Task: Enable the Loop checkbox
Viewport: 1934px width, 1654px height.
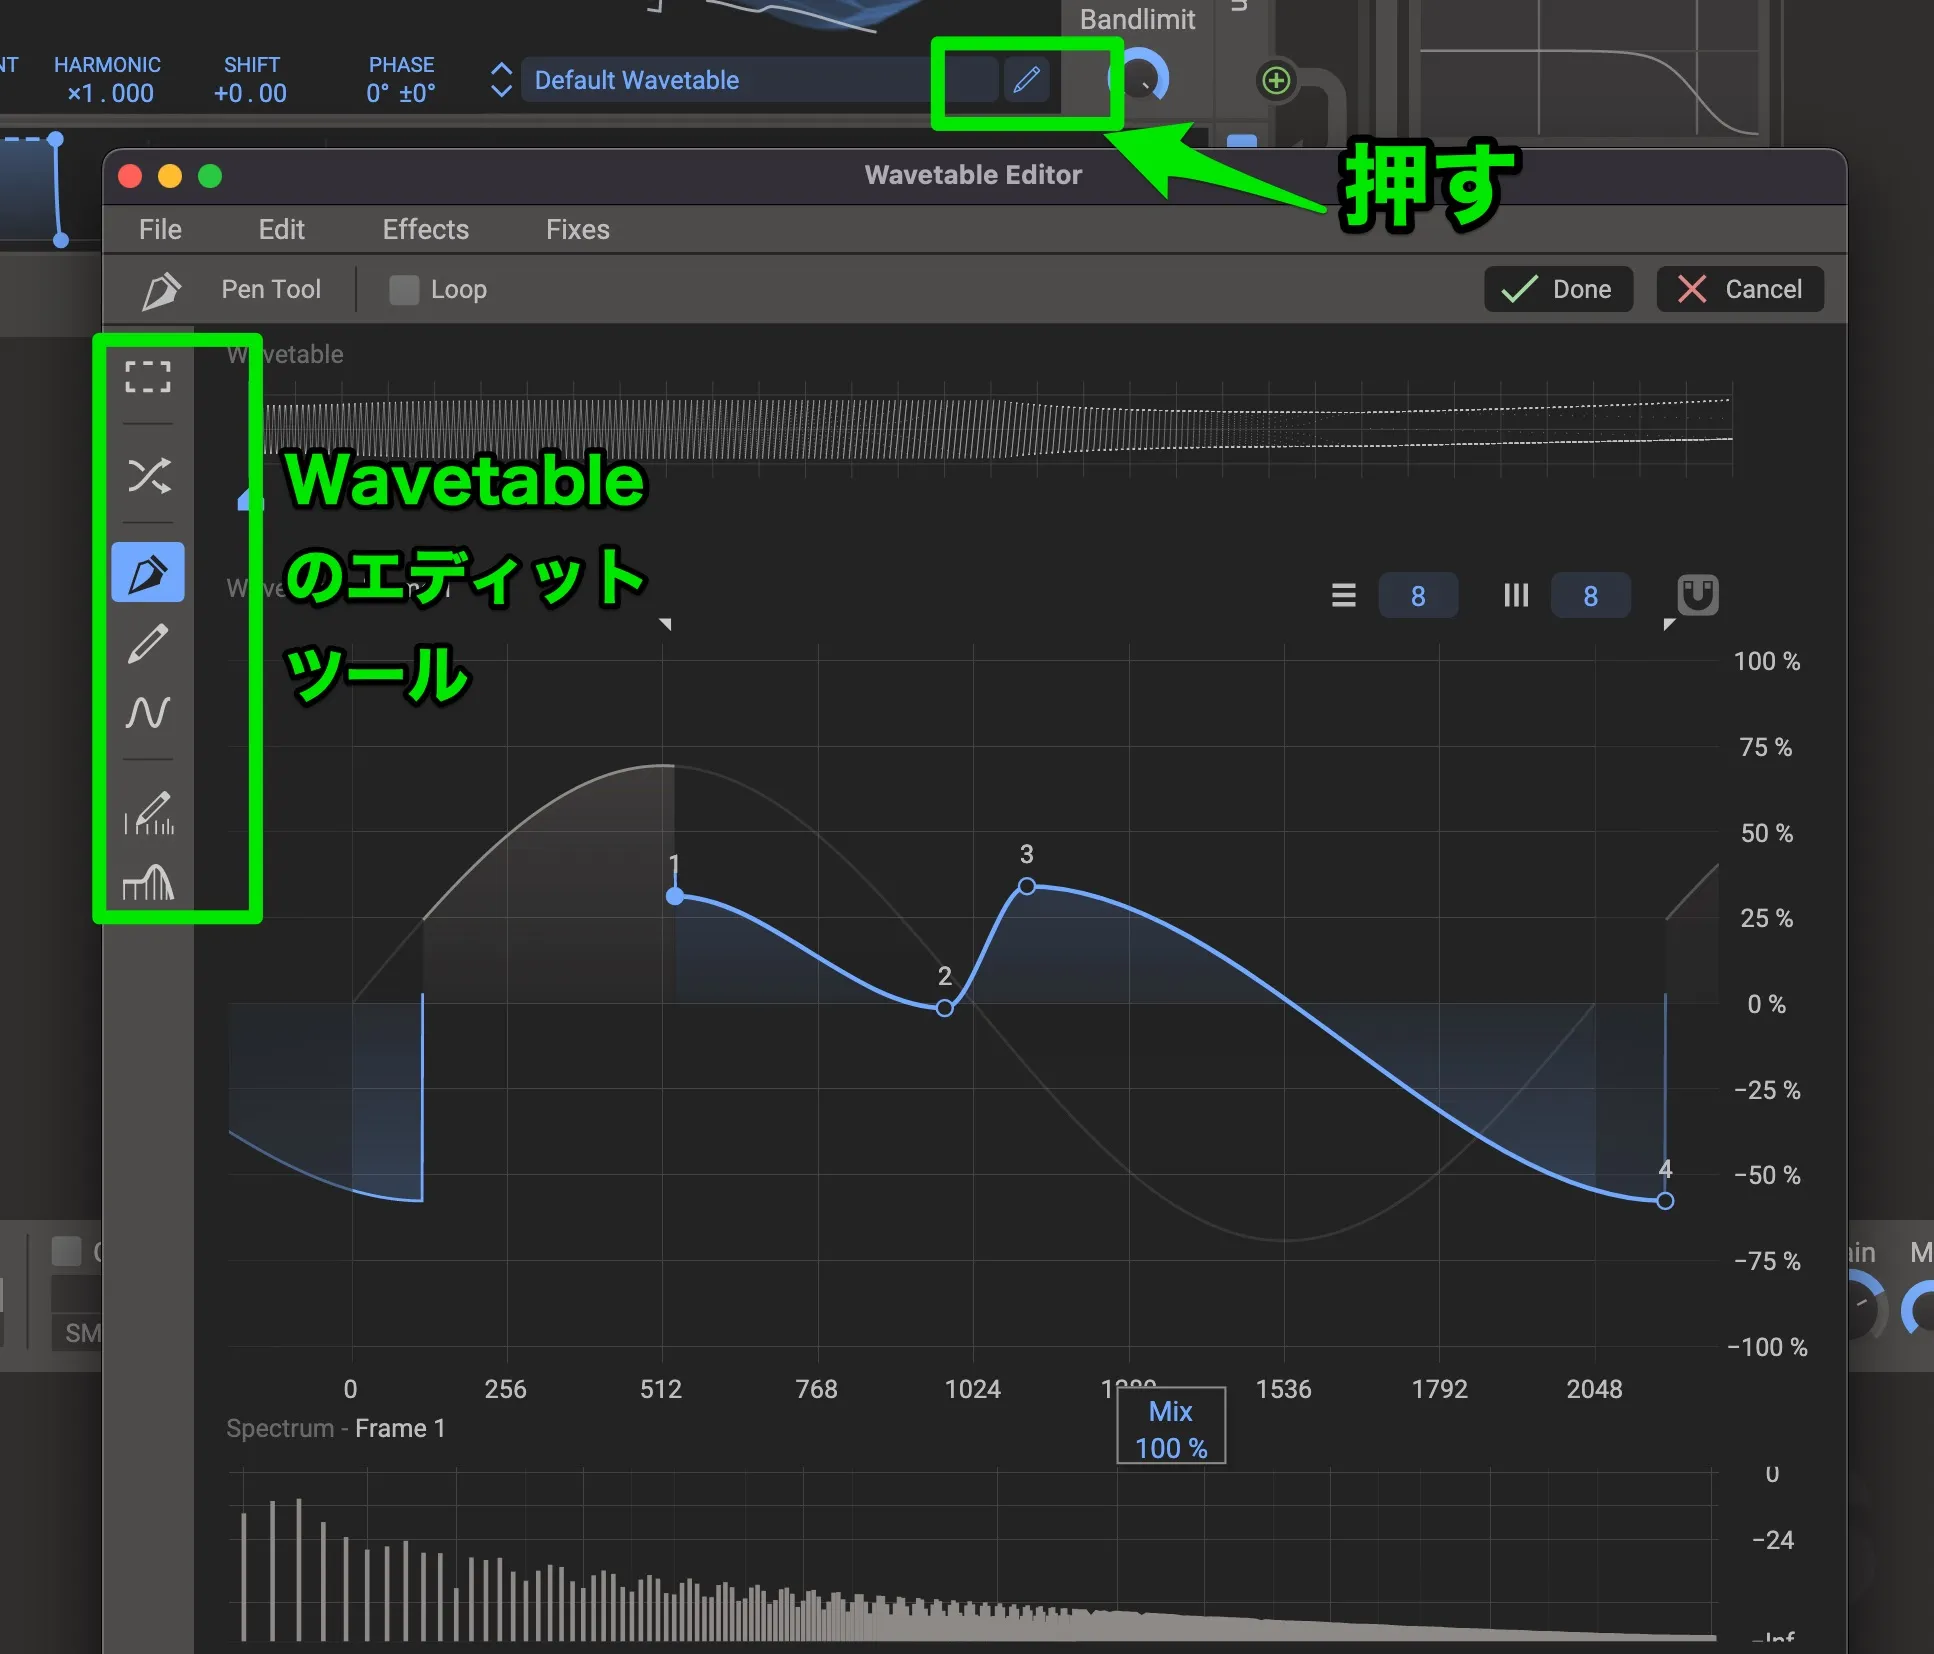Action: pyautogui.click(x=404, y=290)
